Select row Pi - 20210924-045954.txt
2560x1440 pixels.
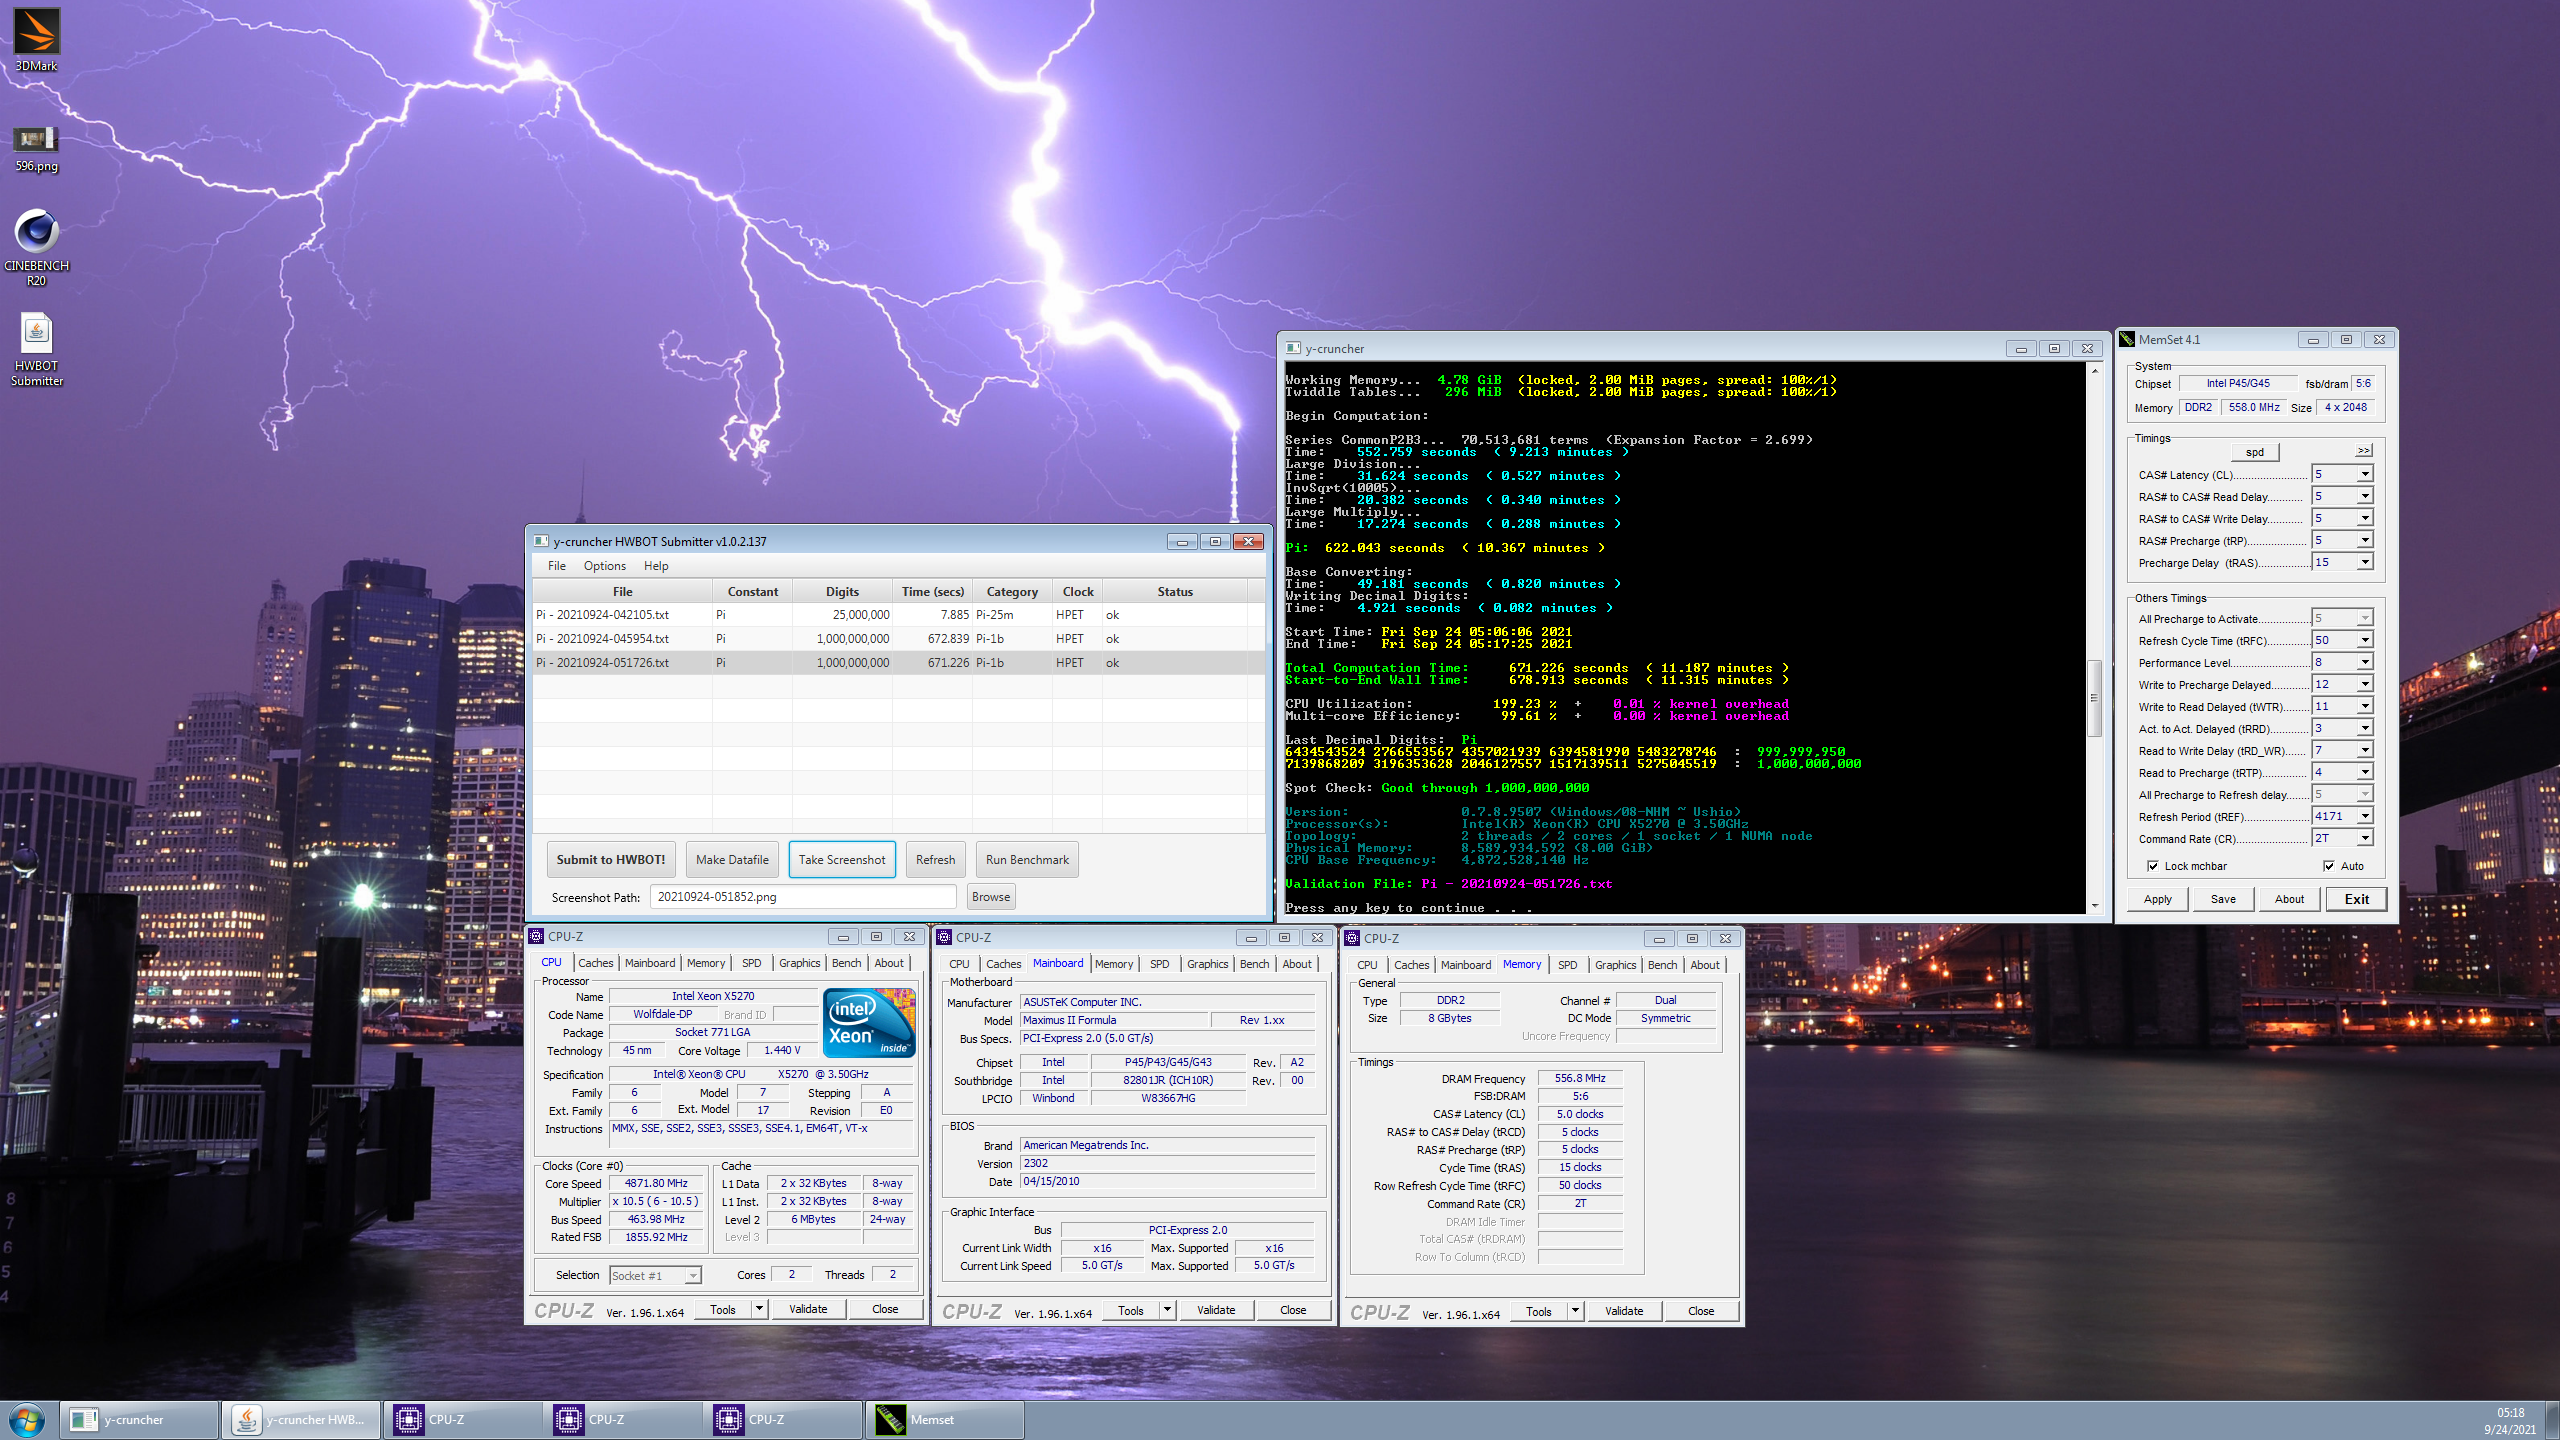click(898, 639)
